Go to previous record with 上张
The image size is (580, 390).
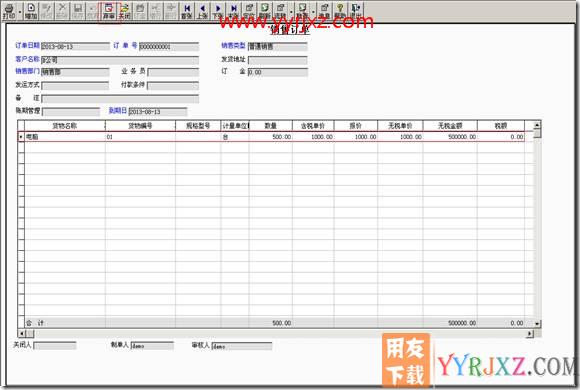pos(203,11)
